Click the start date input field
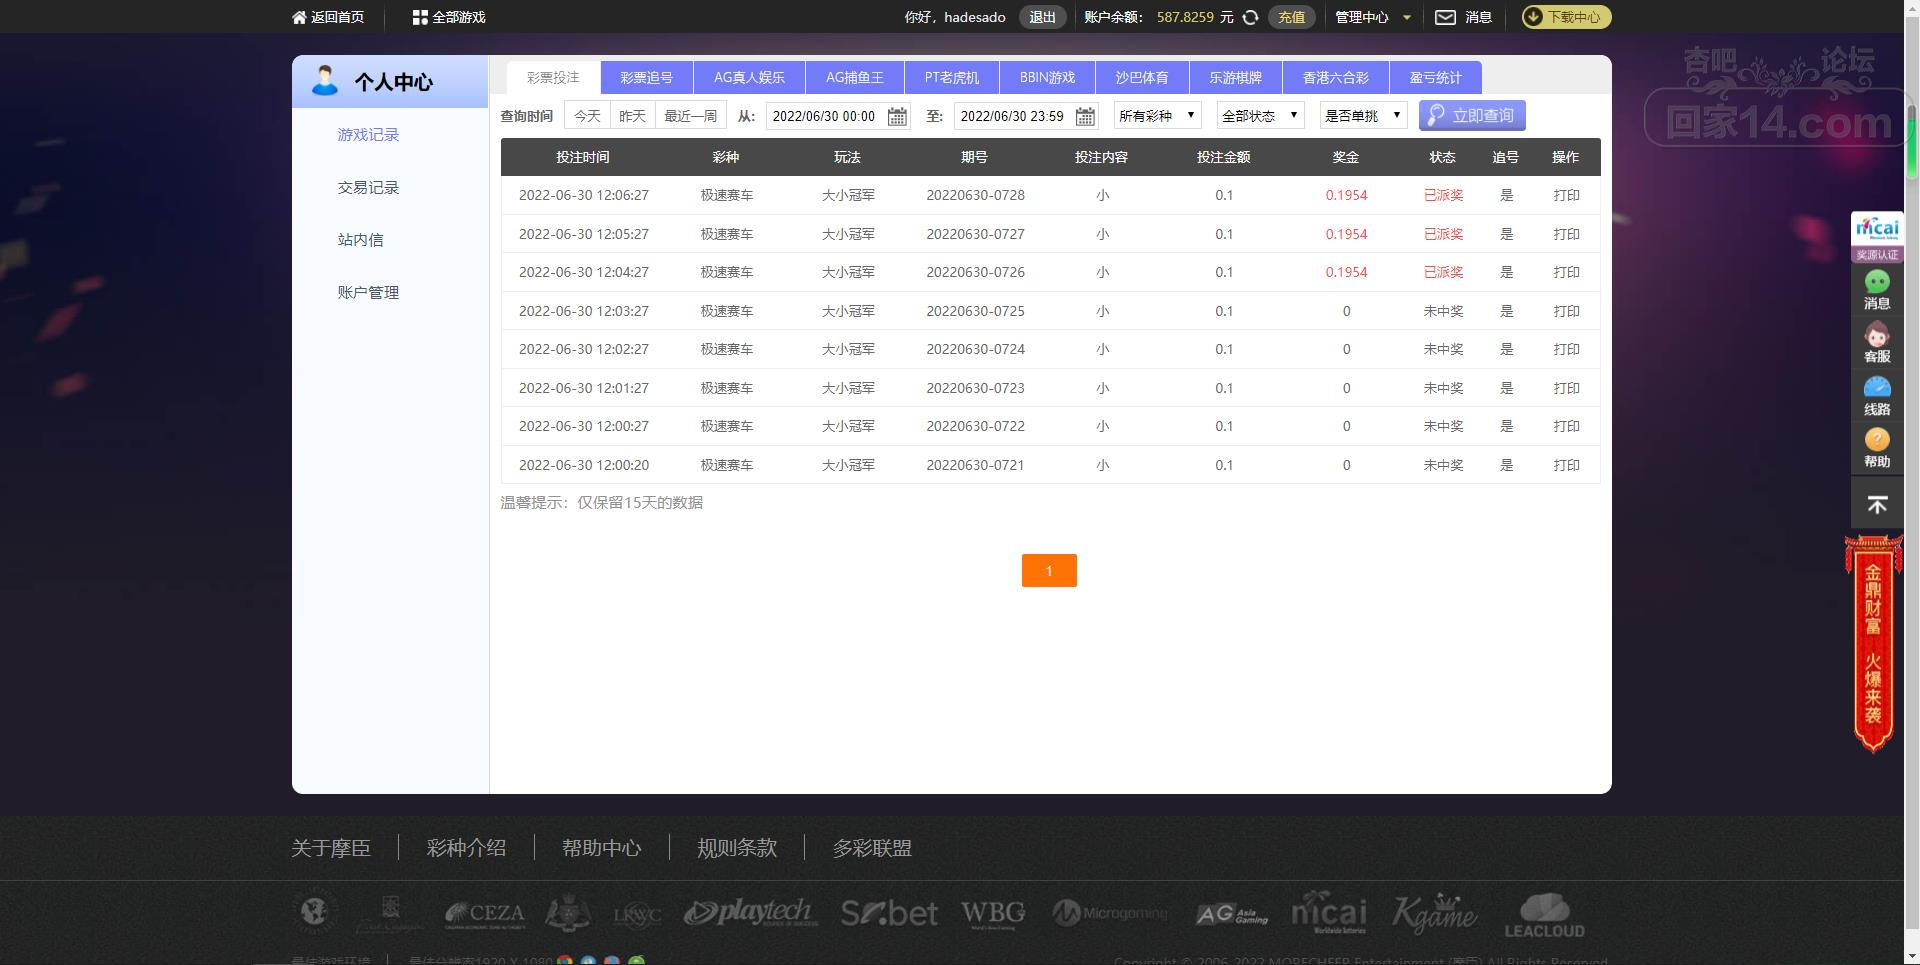Image resolution: width=1920 pixels, height=965 pixels. 824,116
